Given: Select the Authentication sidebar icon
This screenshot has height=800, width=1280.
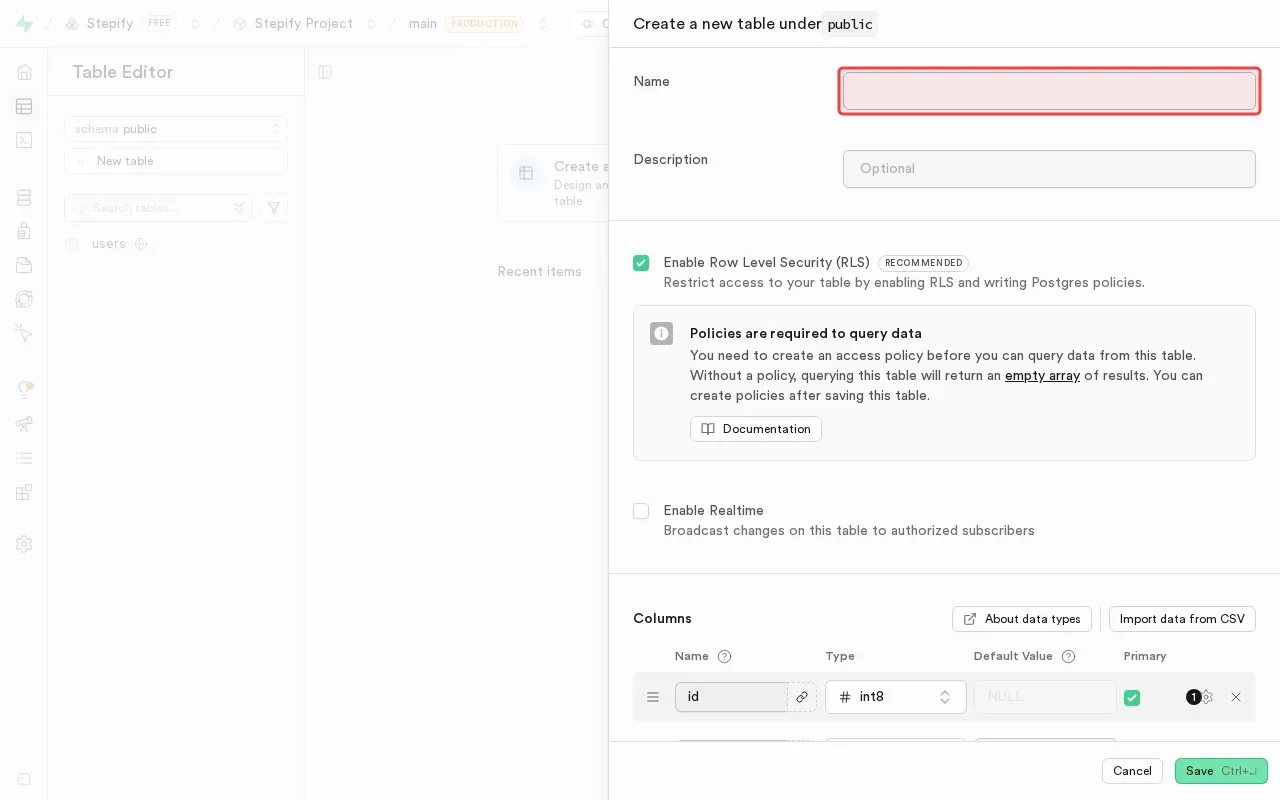Looking at the screenshot, I should (x=24, y=230).
